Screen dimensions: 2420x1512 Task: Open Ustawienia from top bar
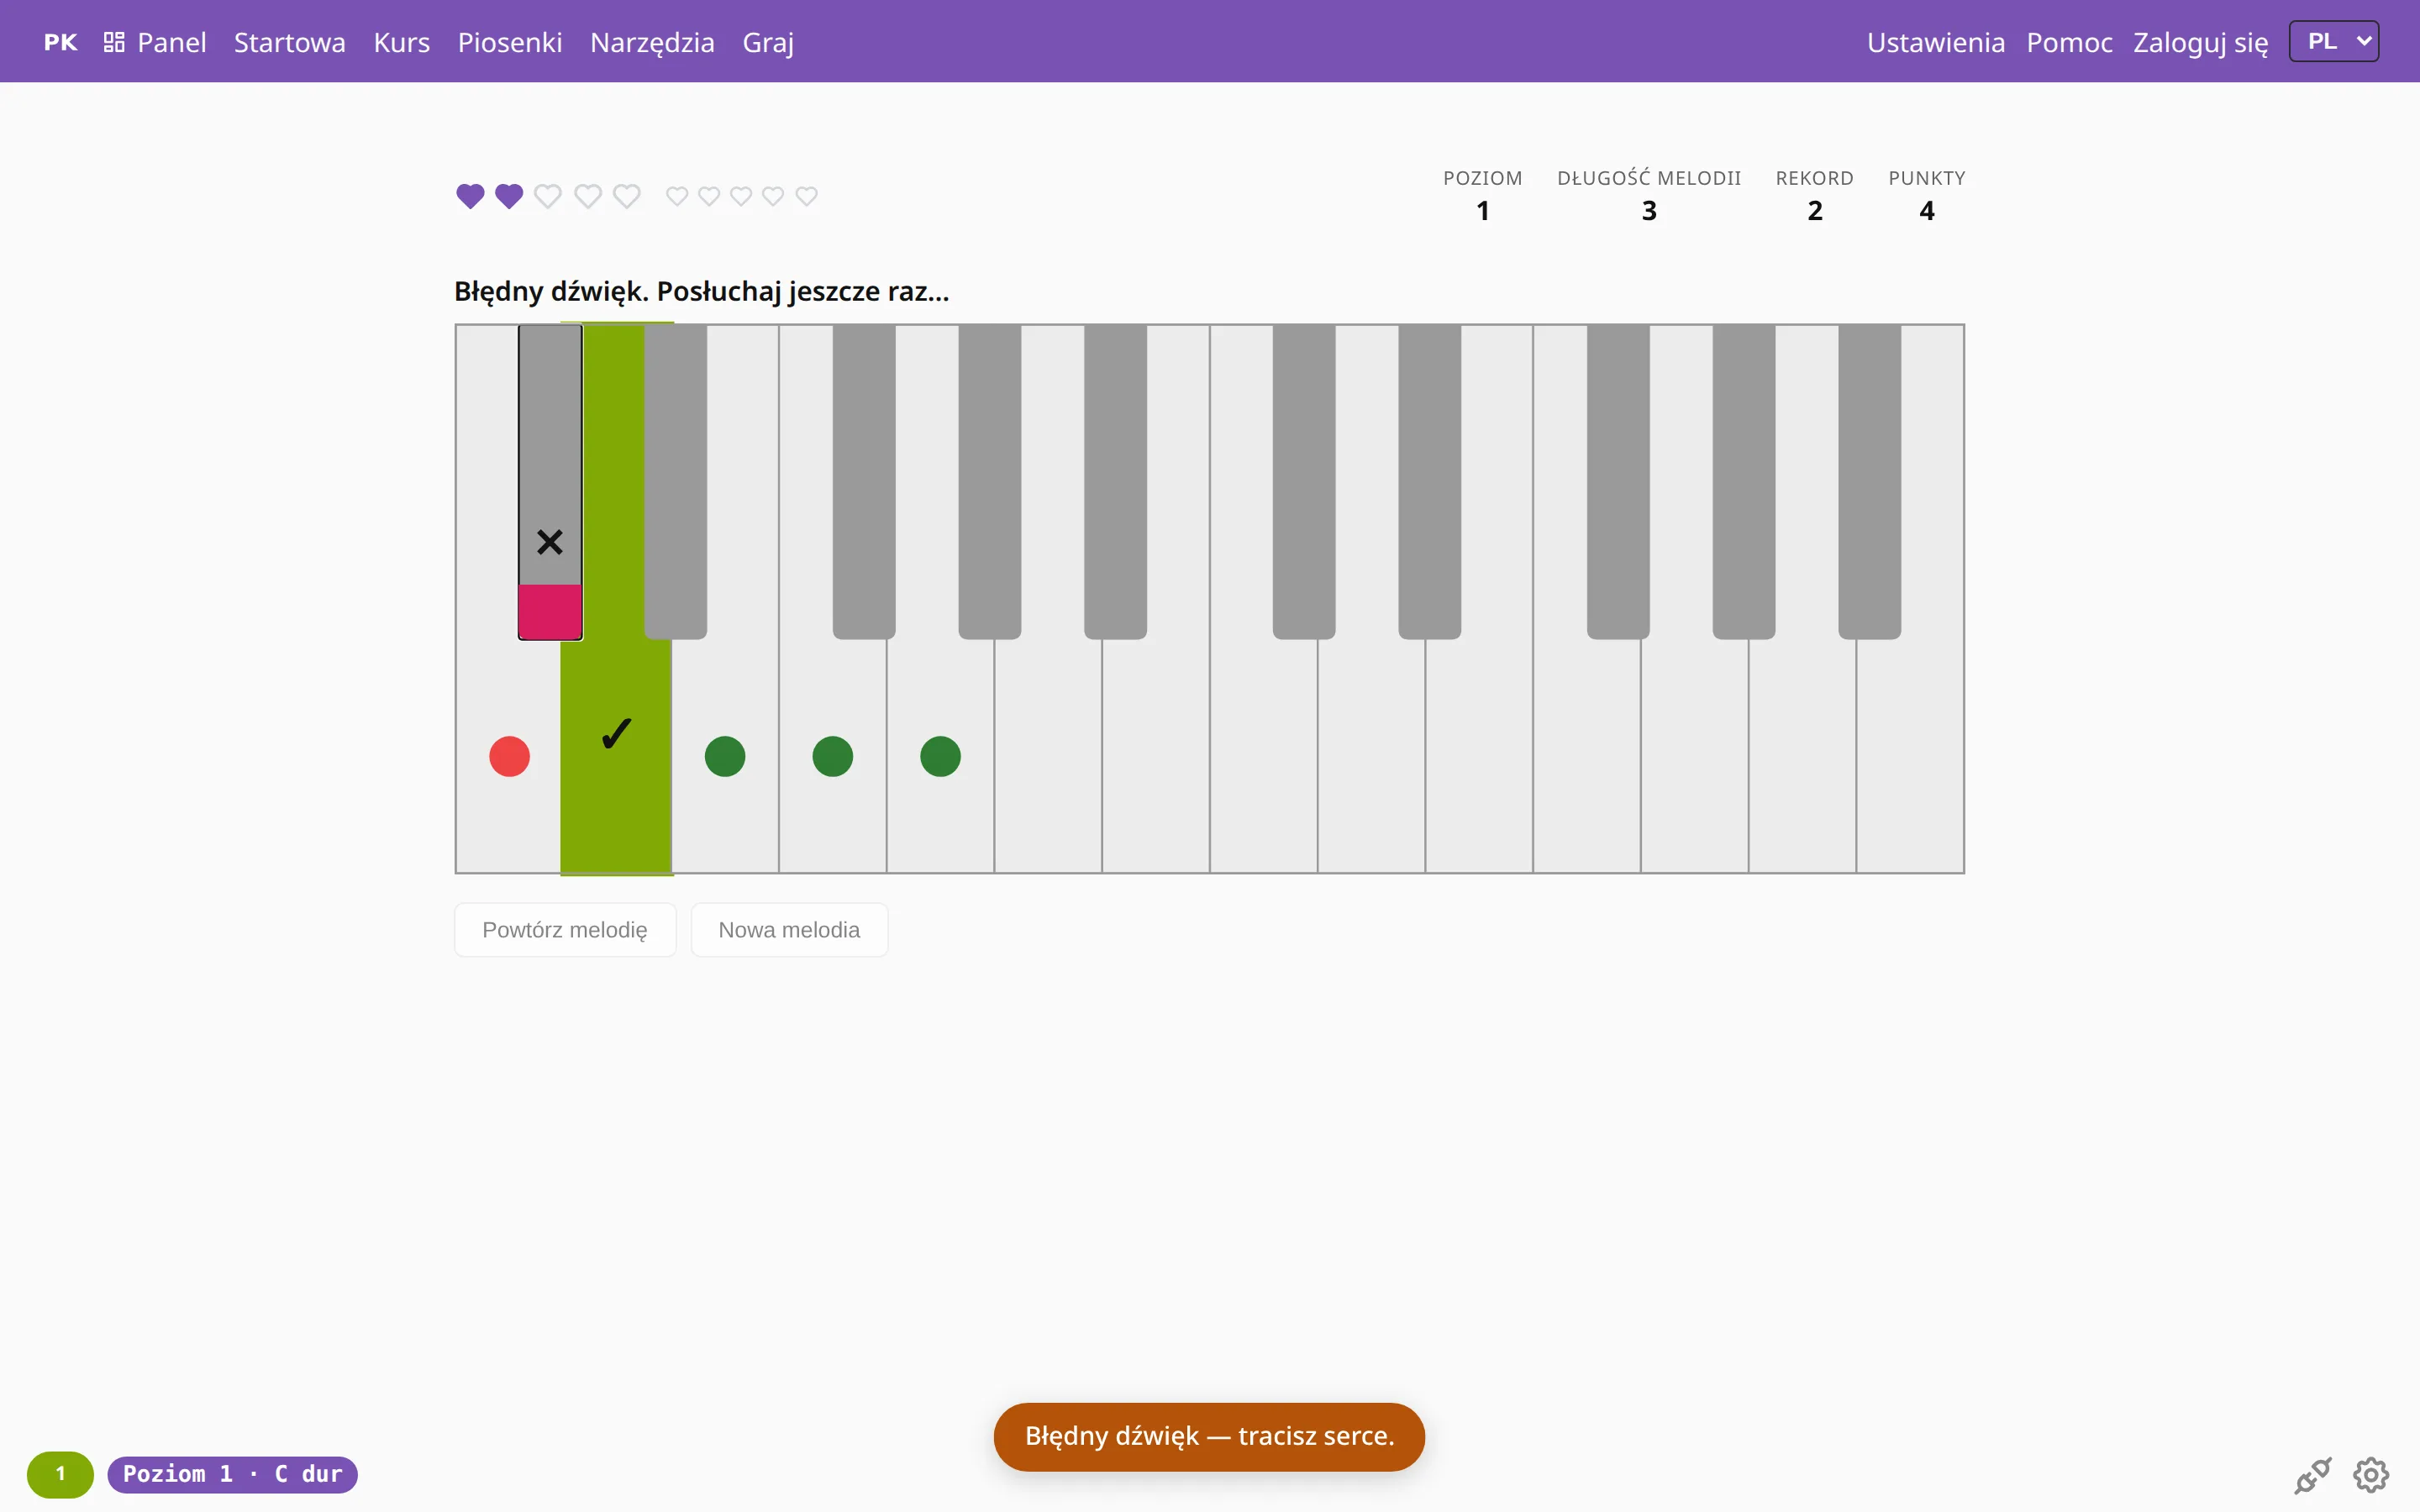tap(1935, 42)
